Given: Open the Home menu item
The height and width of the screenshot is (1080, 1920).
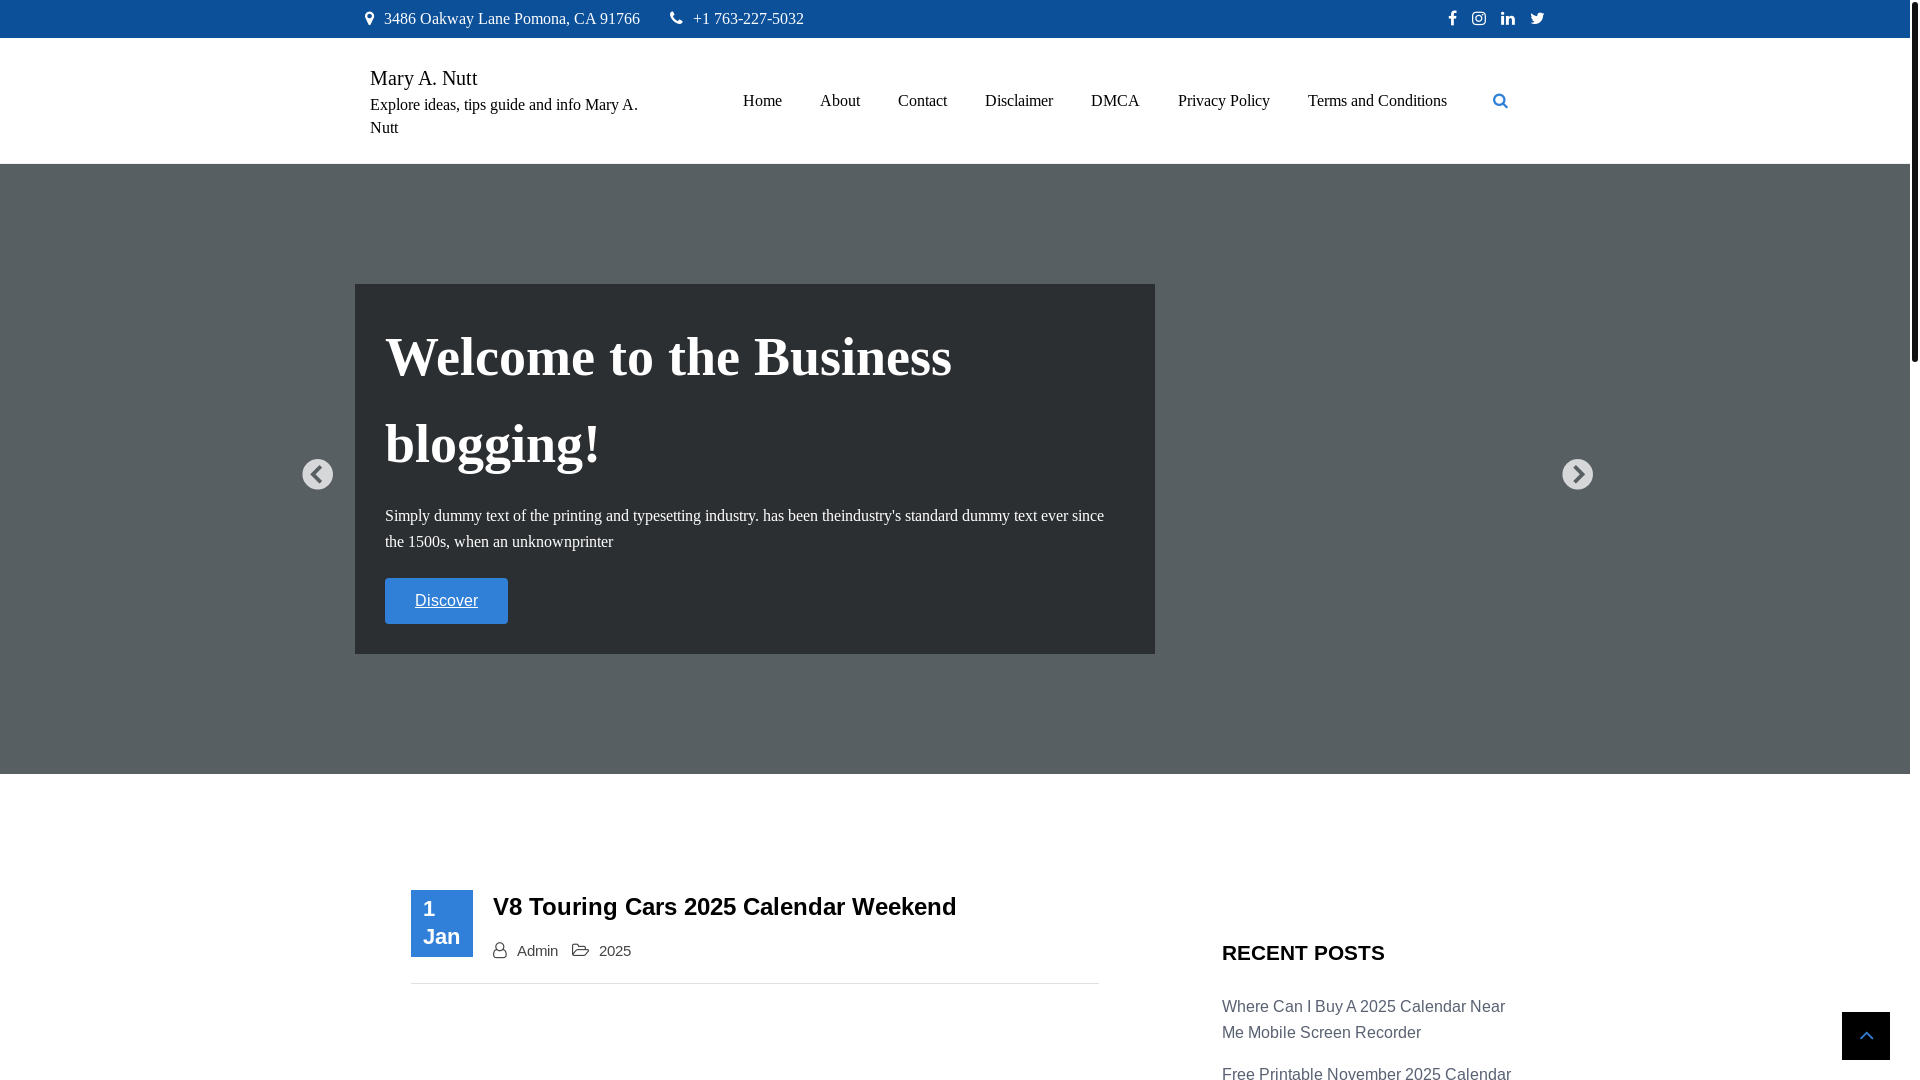Looking at the screenshot, I should tap(762, 101).
